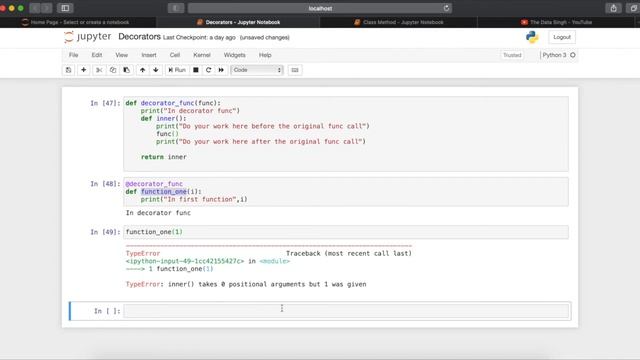The height and width of the screenshot is (360, 640).
Task: Open cell type dropdown showing Code
Action: tap(257, 70)
